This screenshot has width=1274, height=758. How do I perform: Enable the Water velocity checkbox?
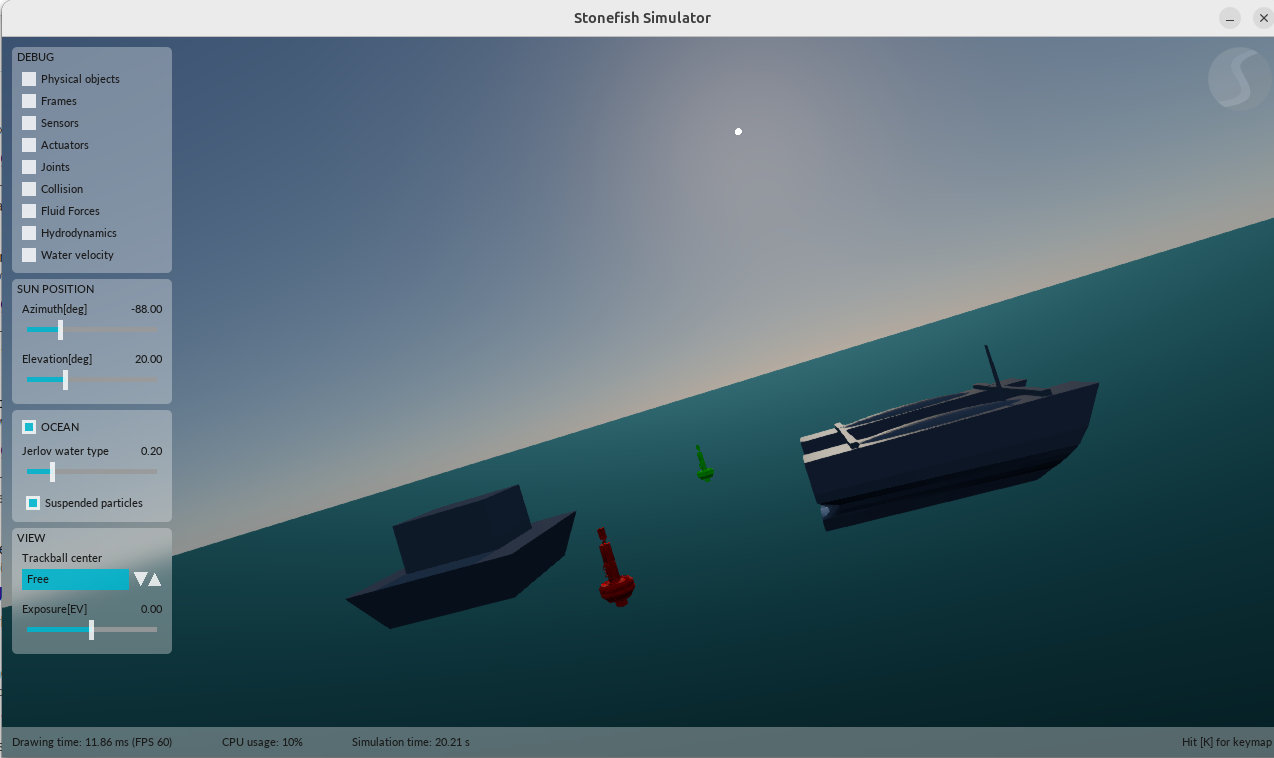click(x=29, y=255)
